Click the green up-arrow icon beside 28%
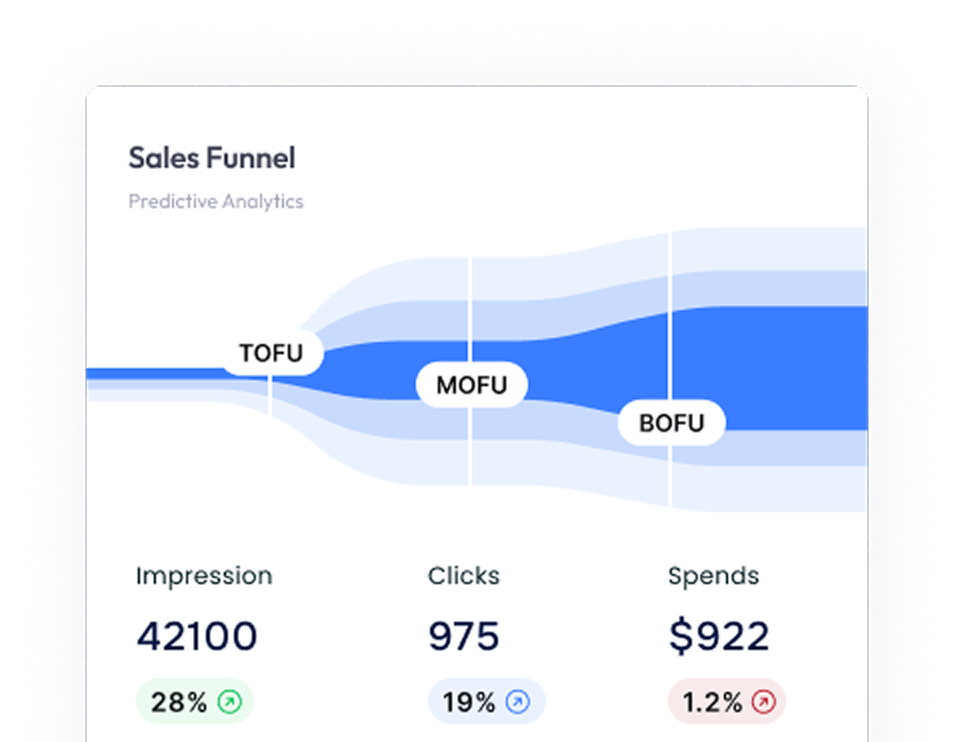The image size is (960, 742). 229,702
